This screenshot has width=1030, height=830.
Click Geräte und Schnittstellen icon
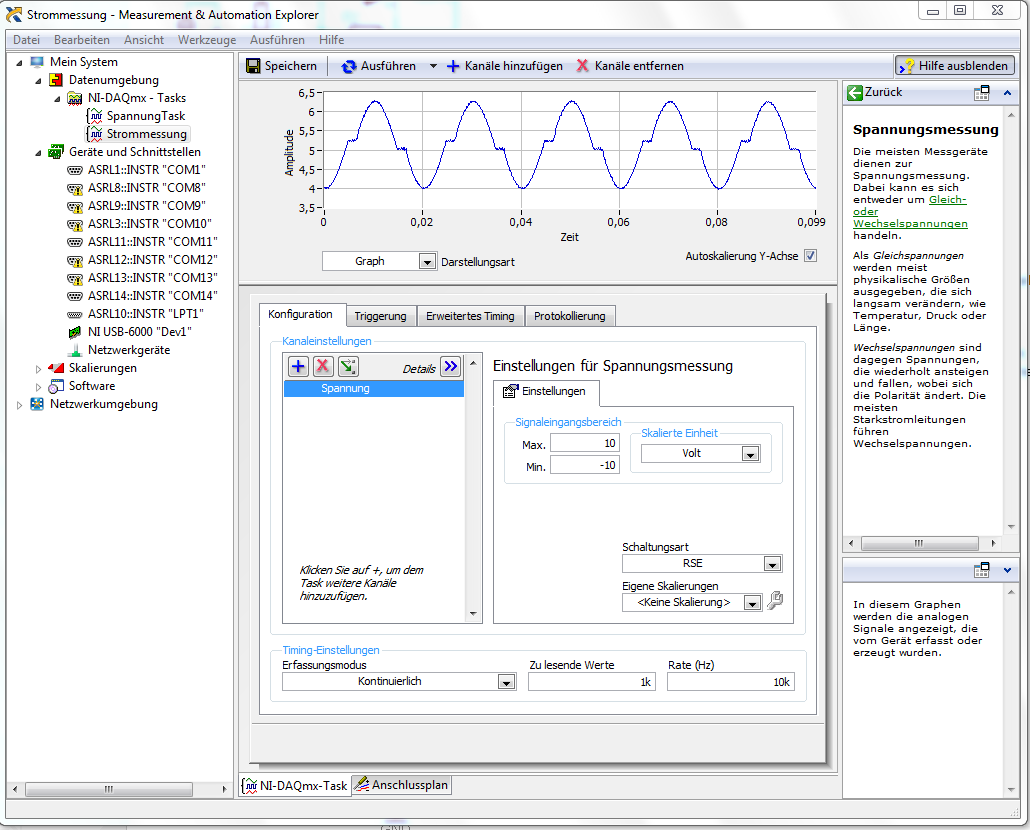[x=56, y=152]
